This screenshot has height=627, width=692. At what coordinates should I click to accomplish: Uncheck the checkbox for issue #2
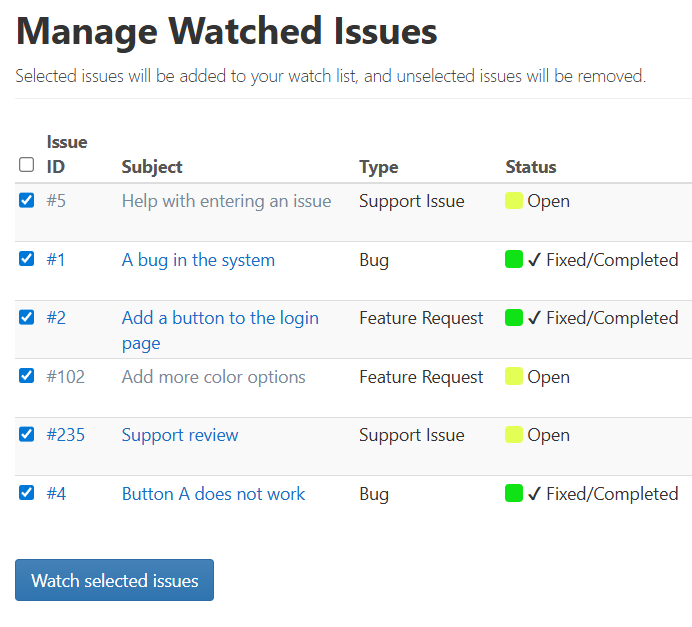[27, 317]
